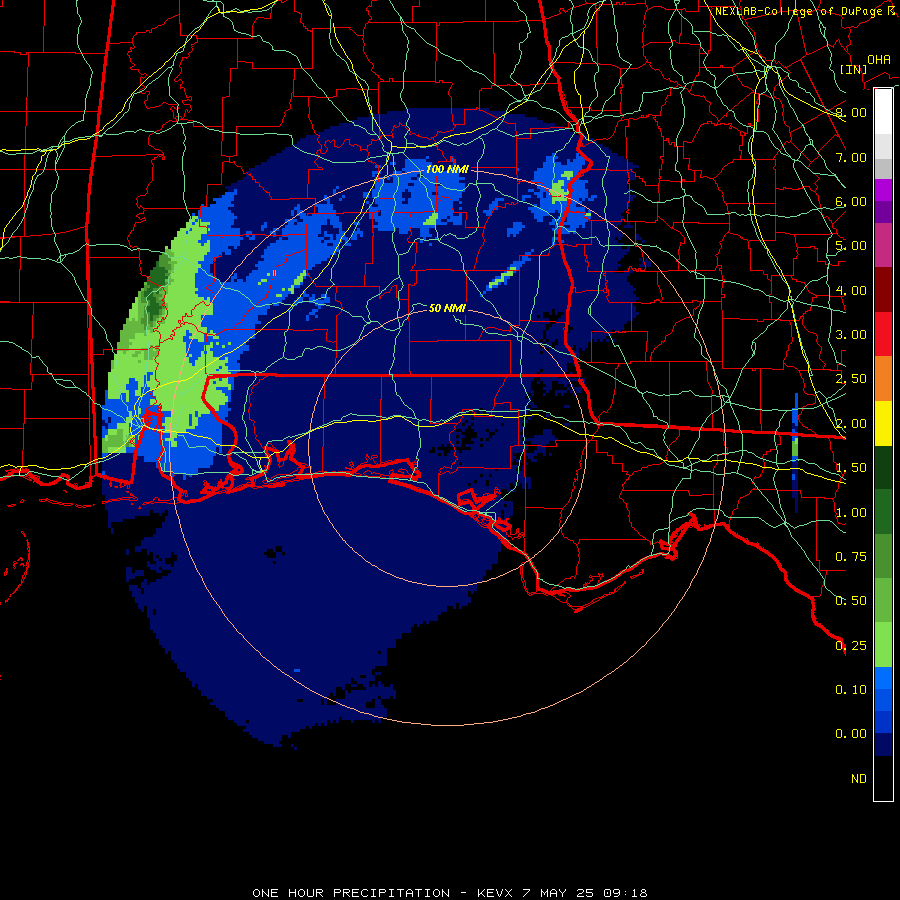Select the "ND" no-data label
Image resolution: width=900 pixels, height=900 pixels.
[859, 779]
